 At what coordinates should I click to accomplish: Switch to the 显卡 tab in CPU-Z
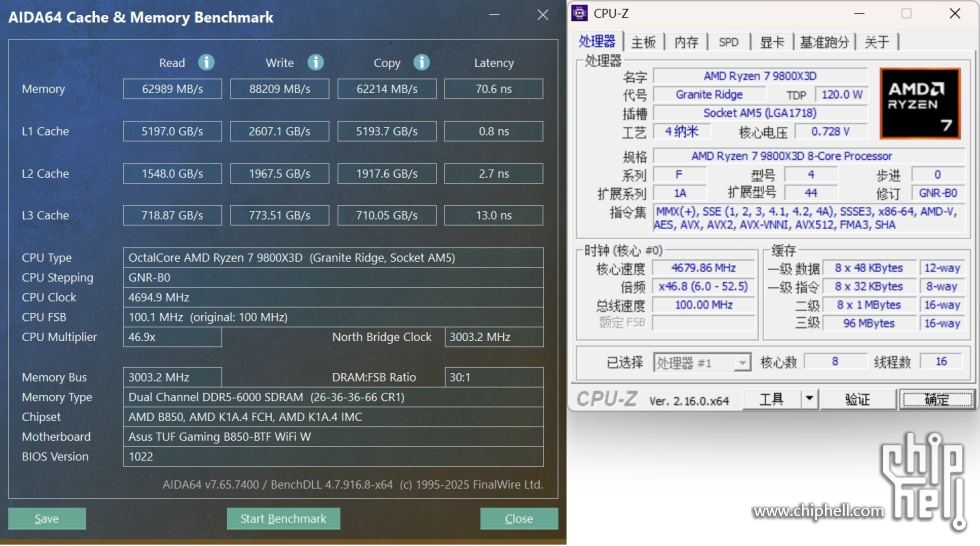pyautogui.click(x=772, y=42)
